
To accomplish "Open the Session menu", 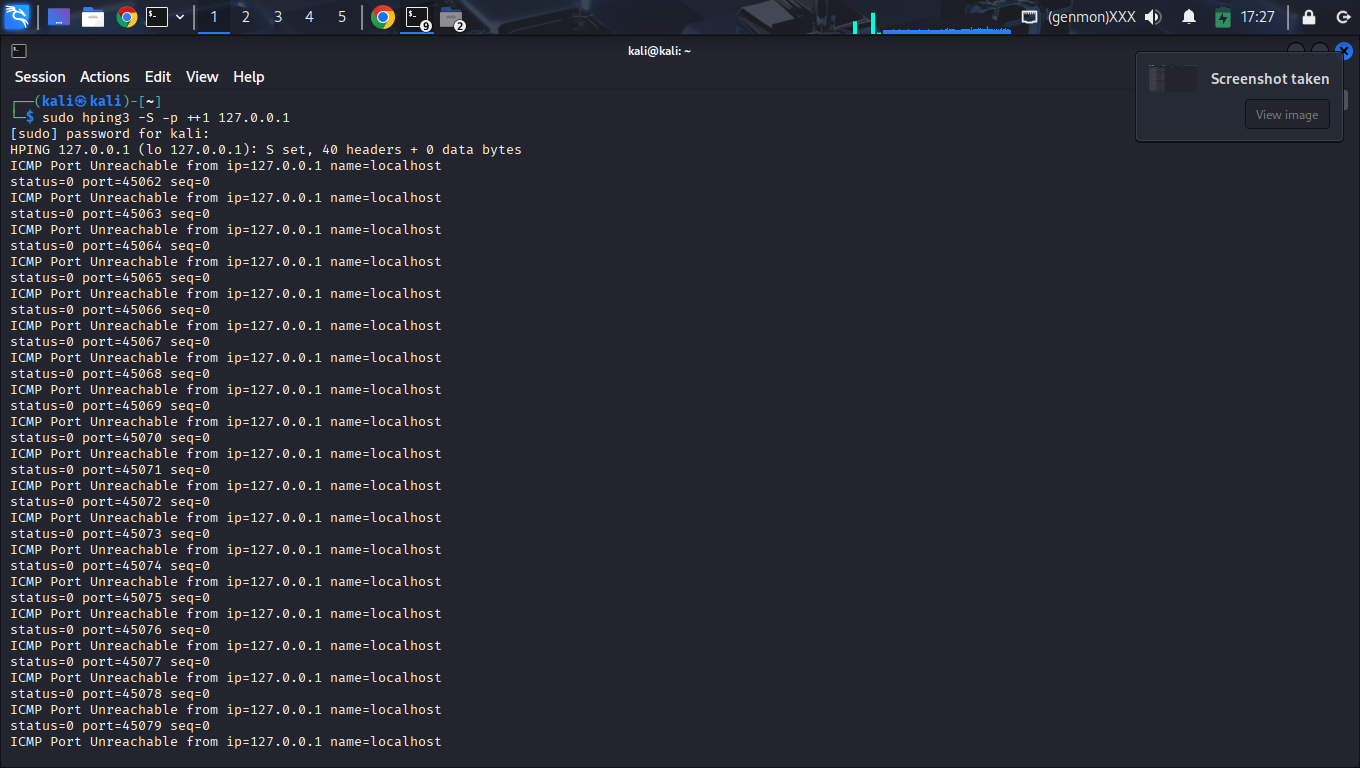I will (x=40, y=77).
